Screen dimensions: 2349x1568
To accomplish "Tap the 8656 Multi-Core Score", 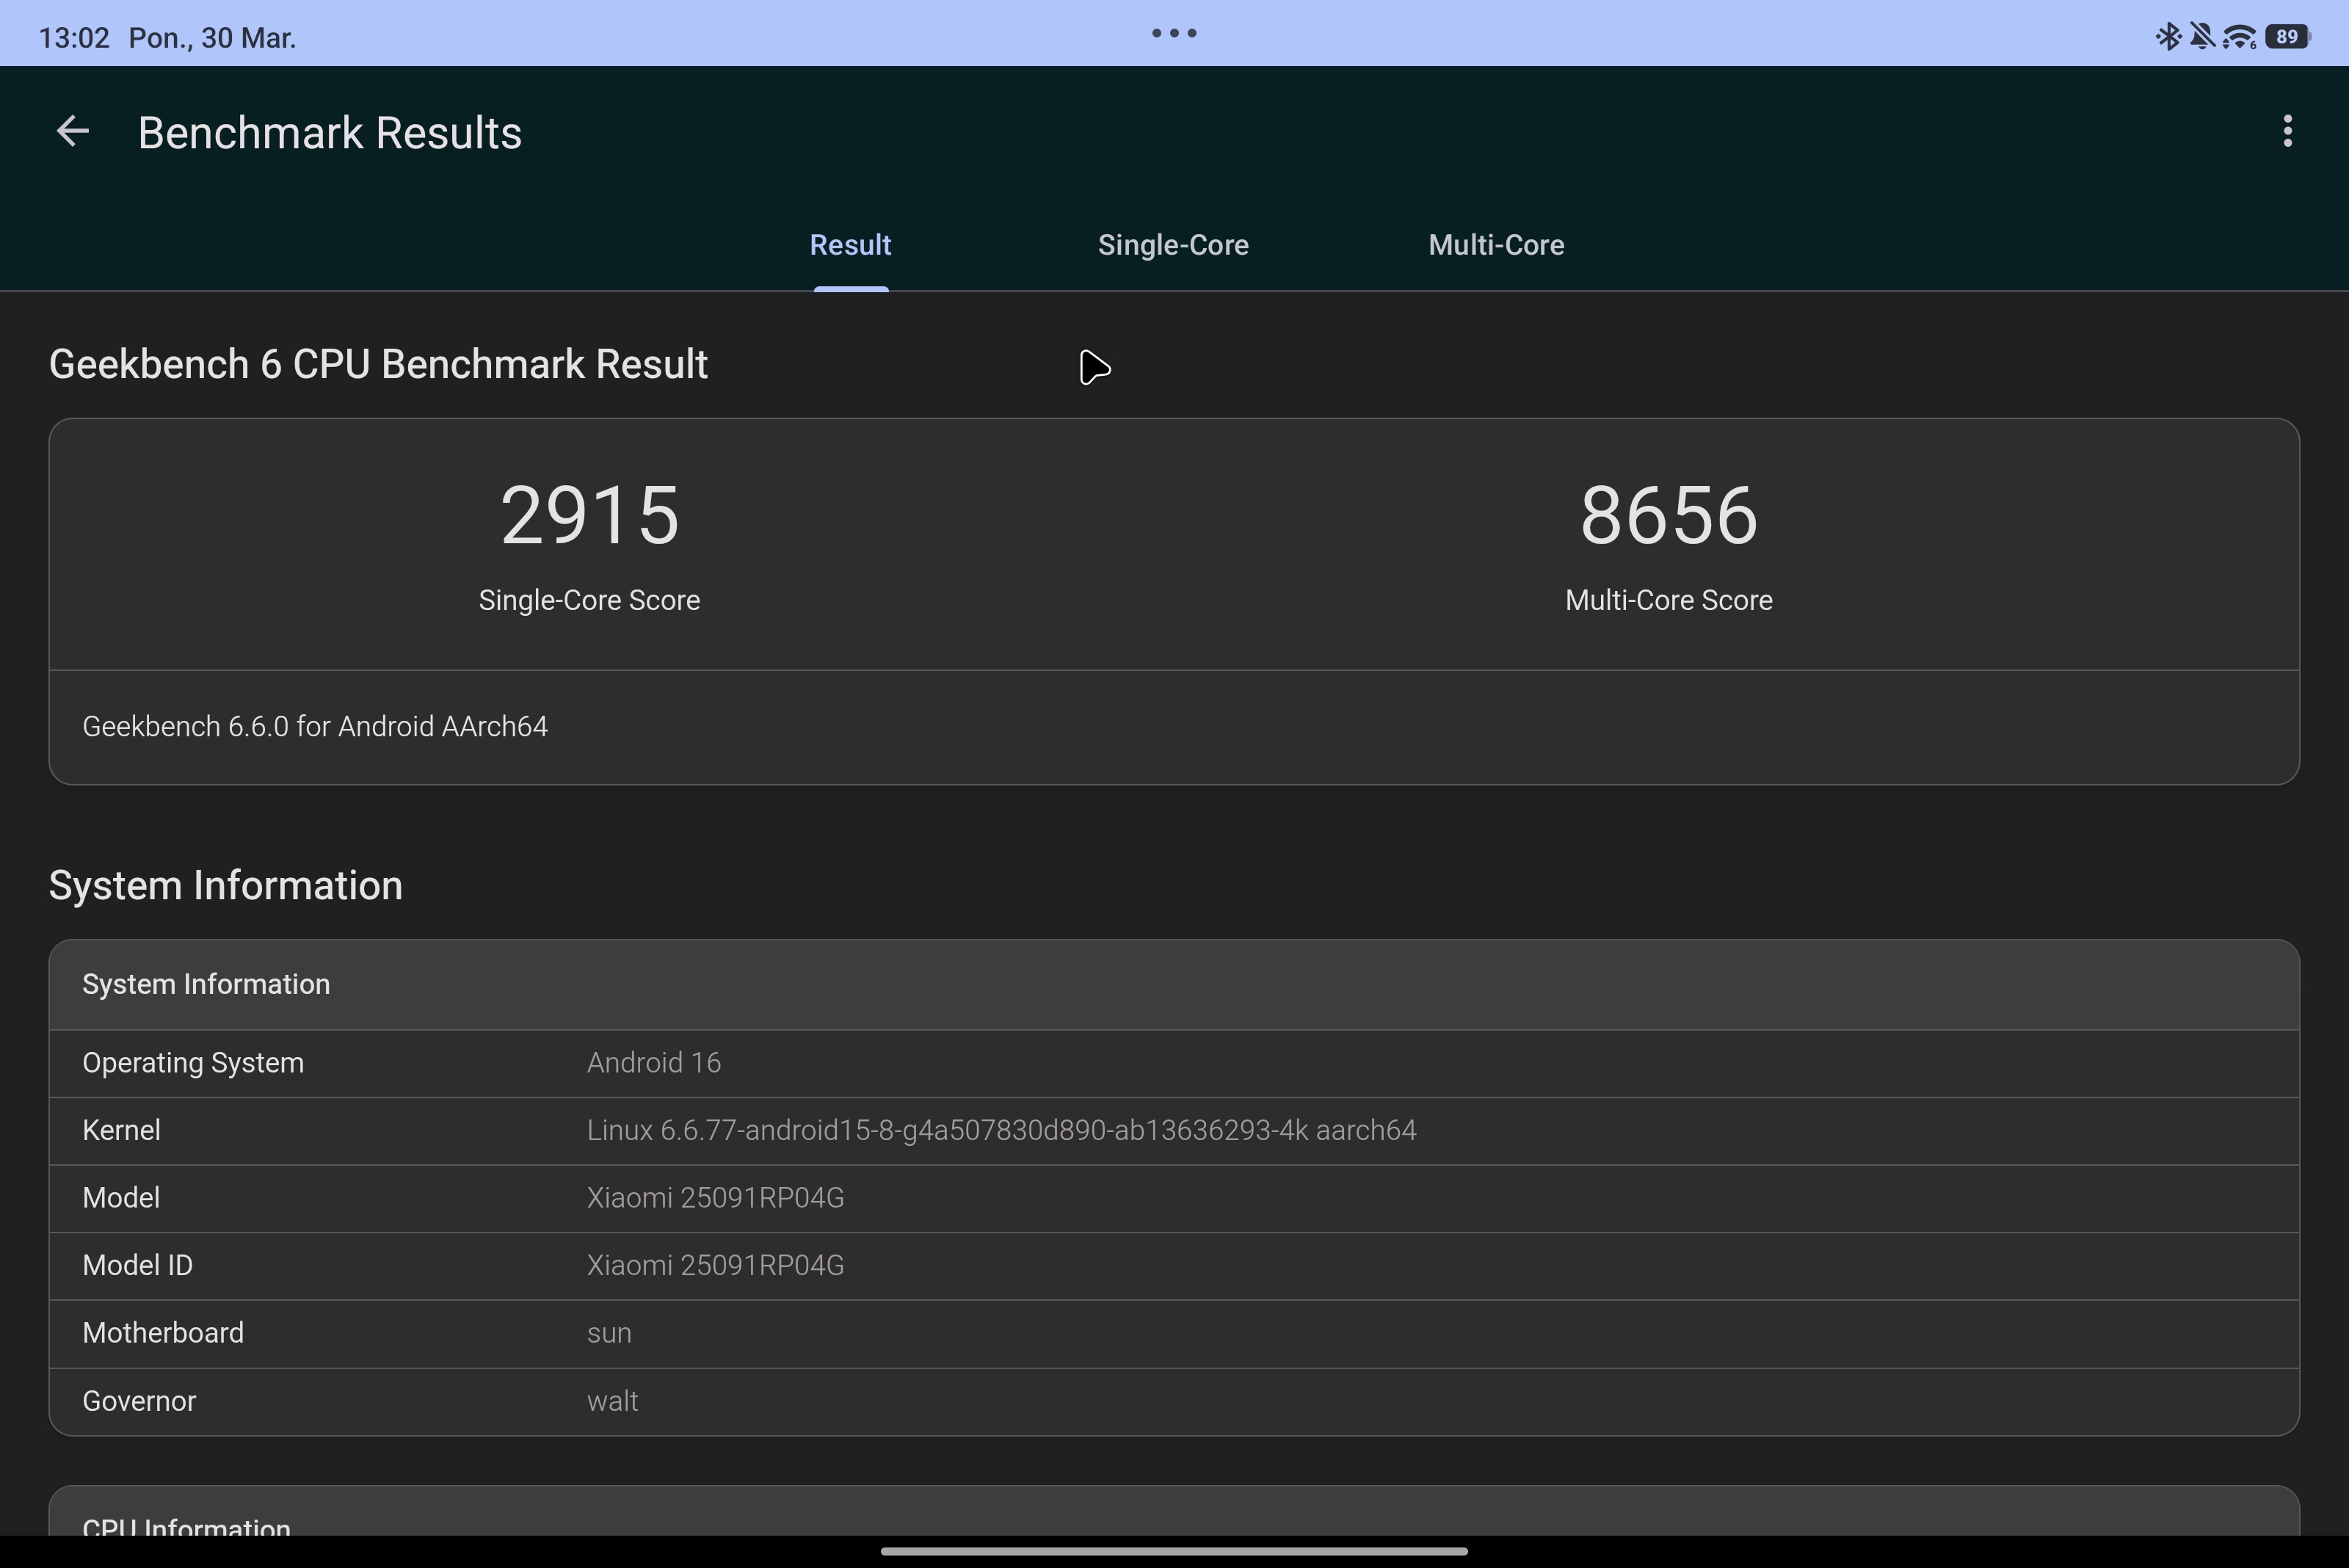I will [1668, 516].
